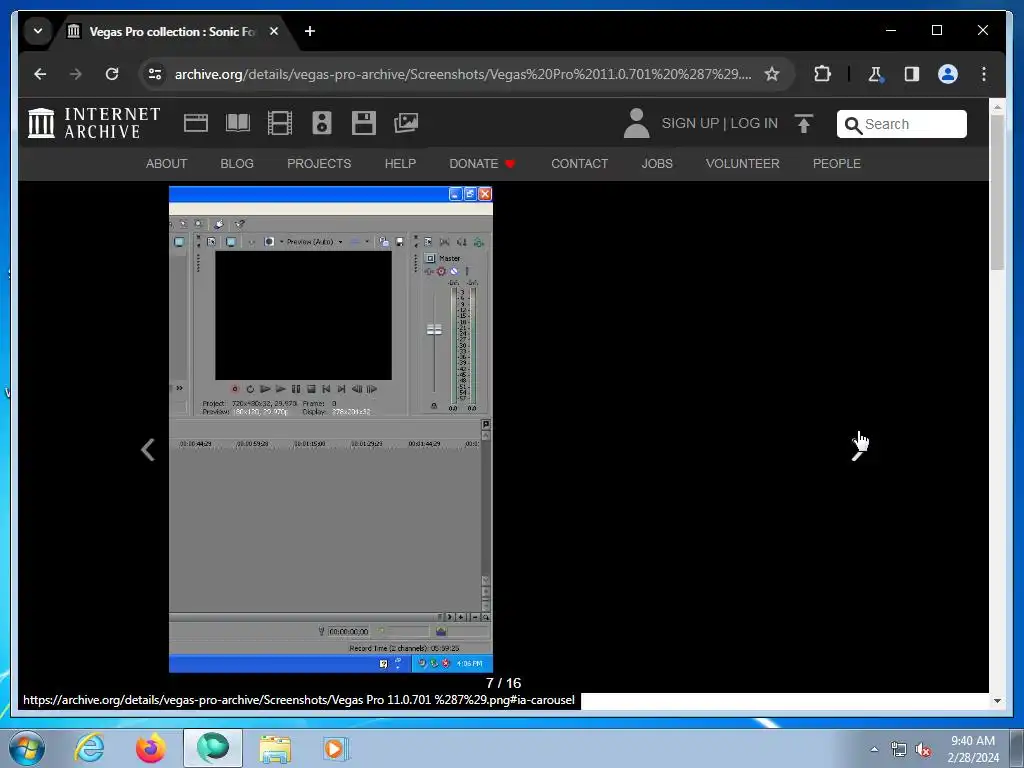Open the Chrome profile avatar
This screenshot has width=1024, height=768.
pyautogui.click(x=948, y=74)
